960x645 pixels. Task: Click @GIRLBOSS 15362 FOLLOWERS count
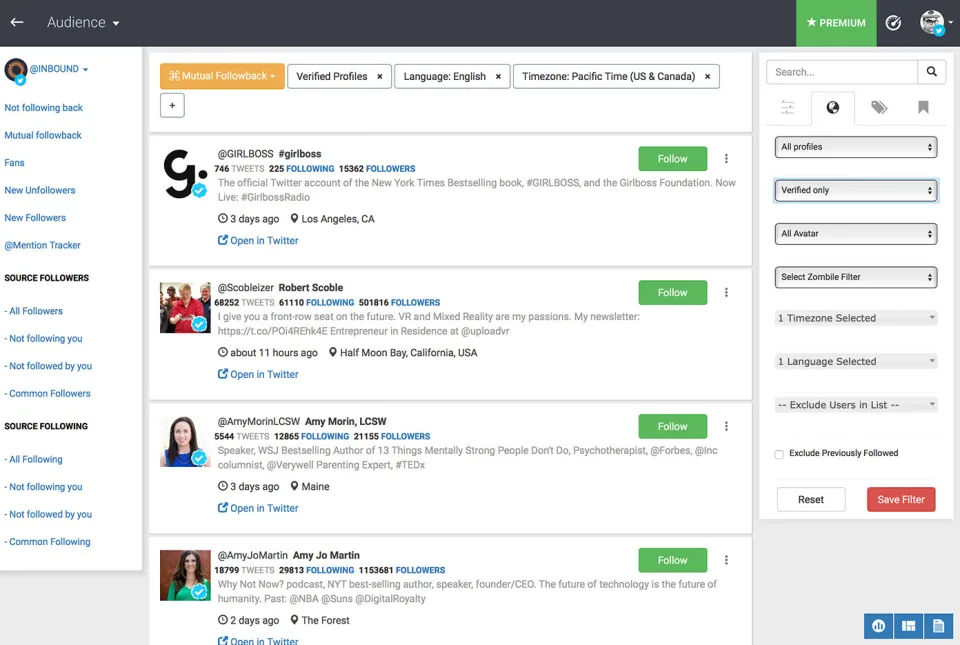tap(377, 169)
